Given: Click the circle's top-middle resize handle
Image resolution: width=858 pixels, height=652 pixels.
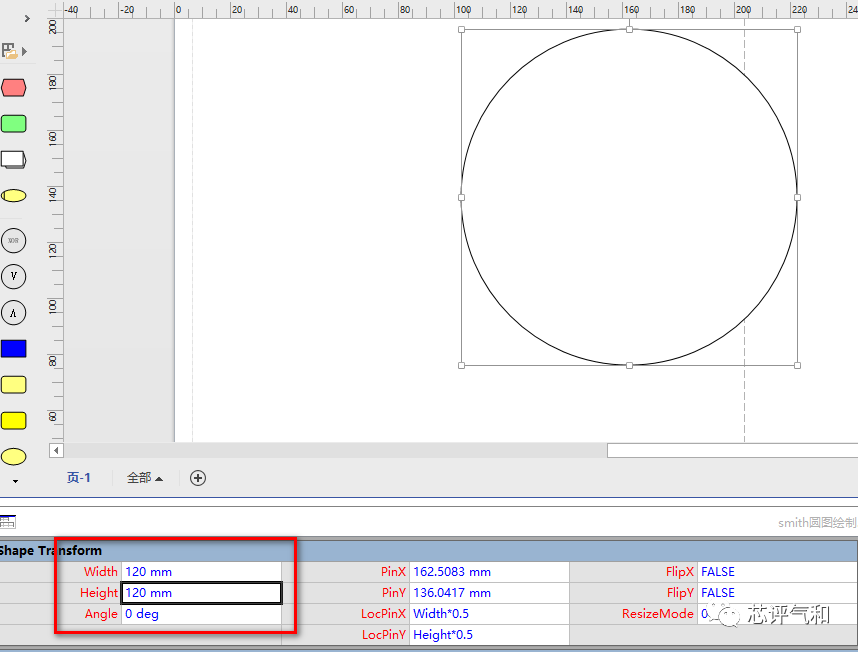Looking at the screenshot, I should point(629,30).
